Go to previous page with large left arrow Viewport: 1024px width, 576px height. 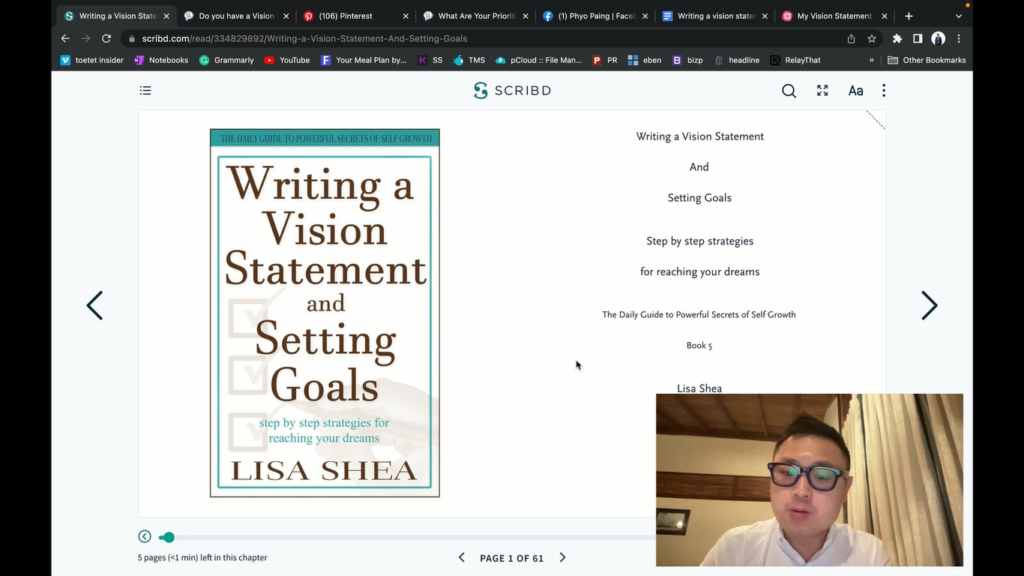(x=95, y=305)
